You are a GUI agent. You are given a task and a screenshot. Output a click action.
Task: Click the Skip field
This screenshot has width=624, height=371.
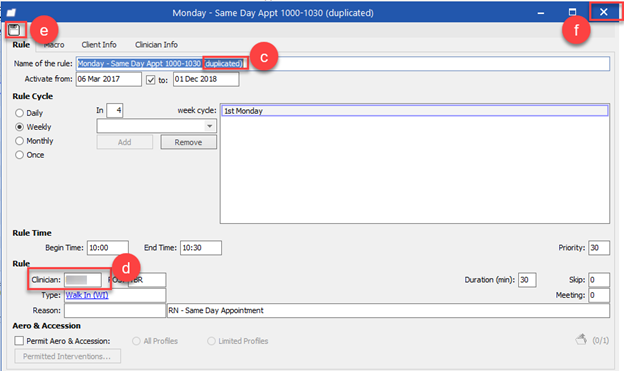click(599, 280)
